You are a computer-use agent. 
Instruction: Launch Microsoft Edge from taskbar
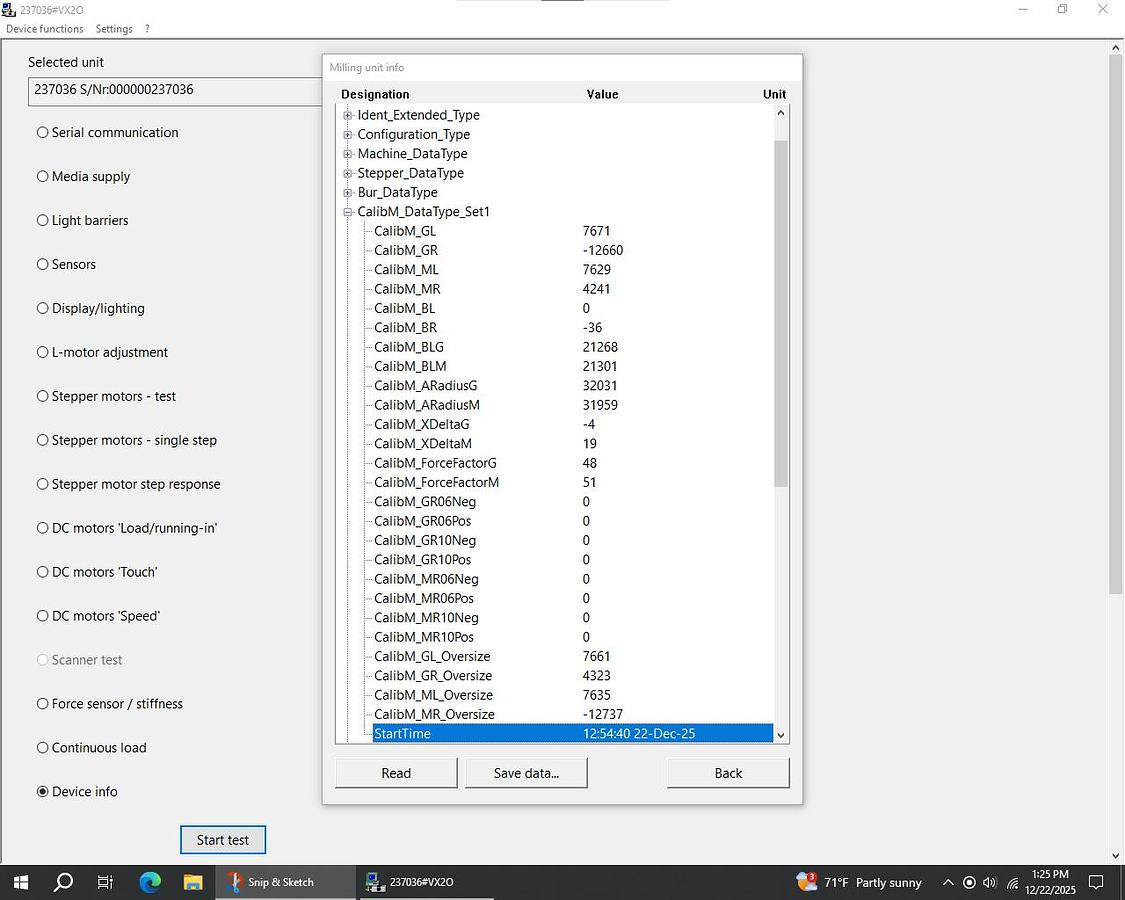[150, 882]
